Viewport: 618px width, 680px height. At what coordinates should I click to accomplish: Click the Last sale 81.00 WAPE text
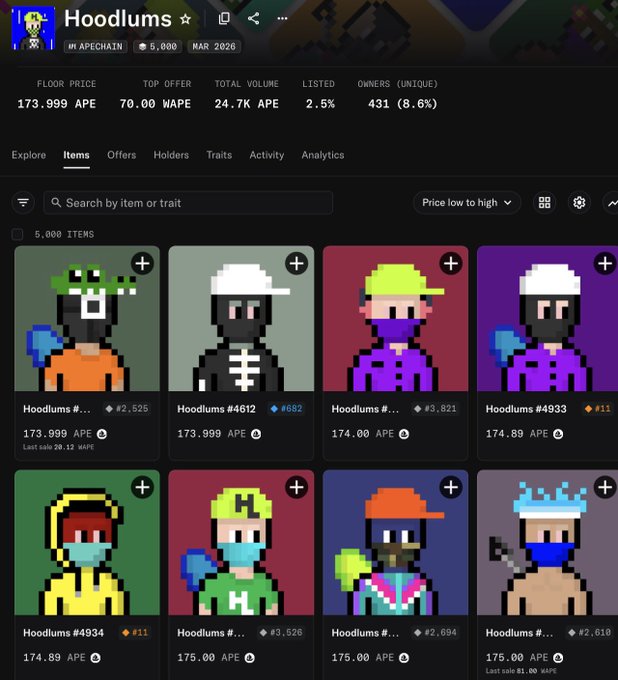pos(521,670)
